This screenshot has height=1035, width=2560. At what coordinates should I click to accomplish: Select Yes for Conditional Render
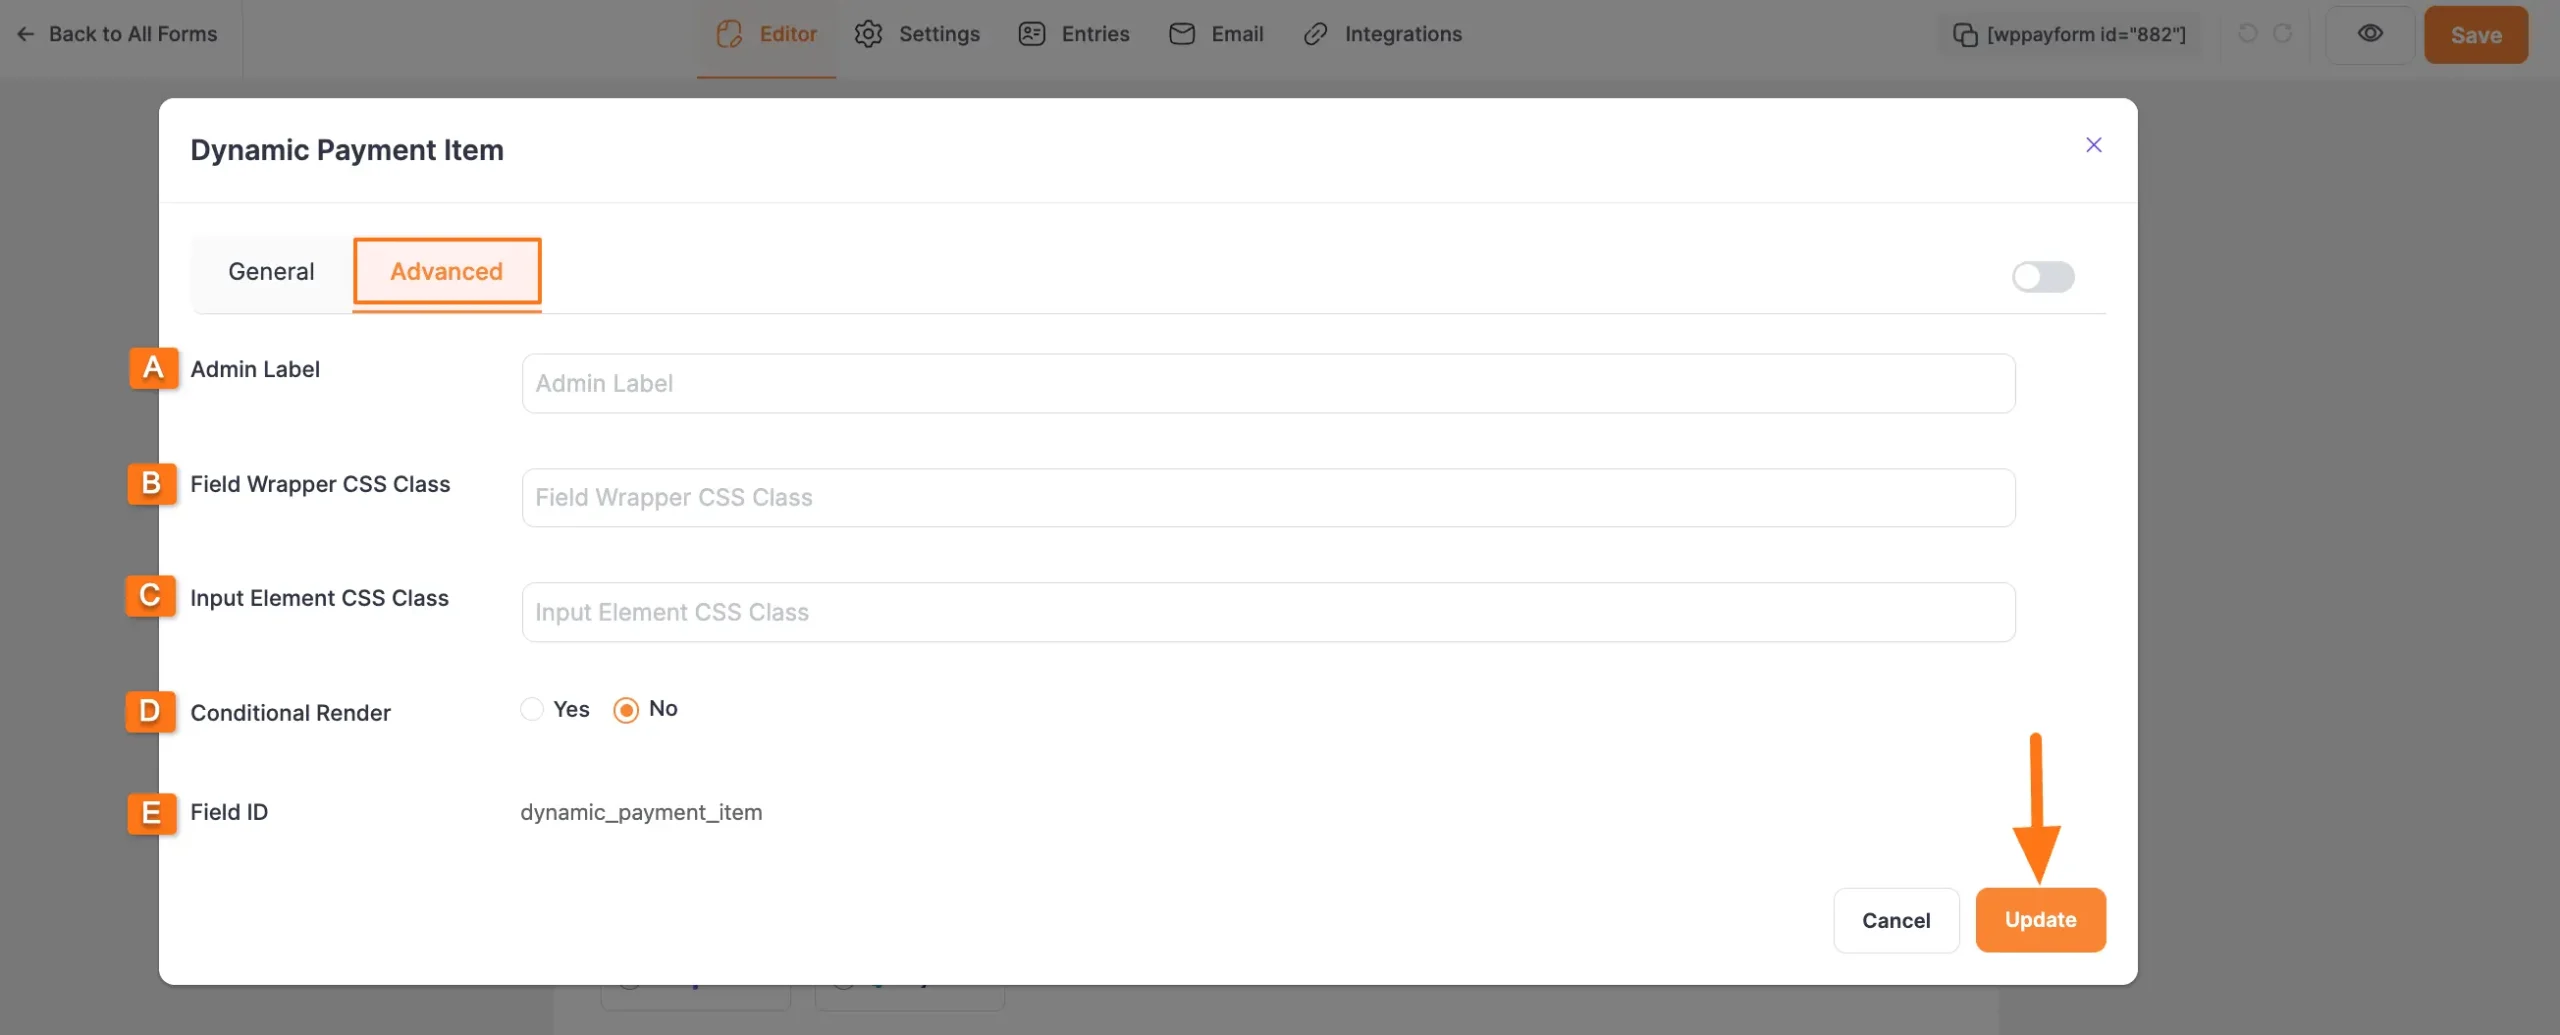pos(532,709)
